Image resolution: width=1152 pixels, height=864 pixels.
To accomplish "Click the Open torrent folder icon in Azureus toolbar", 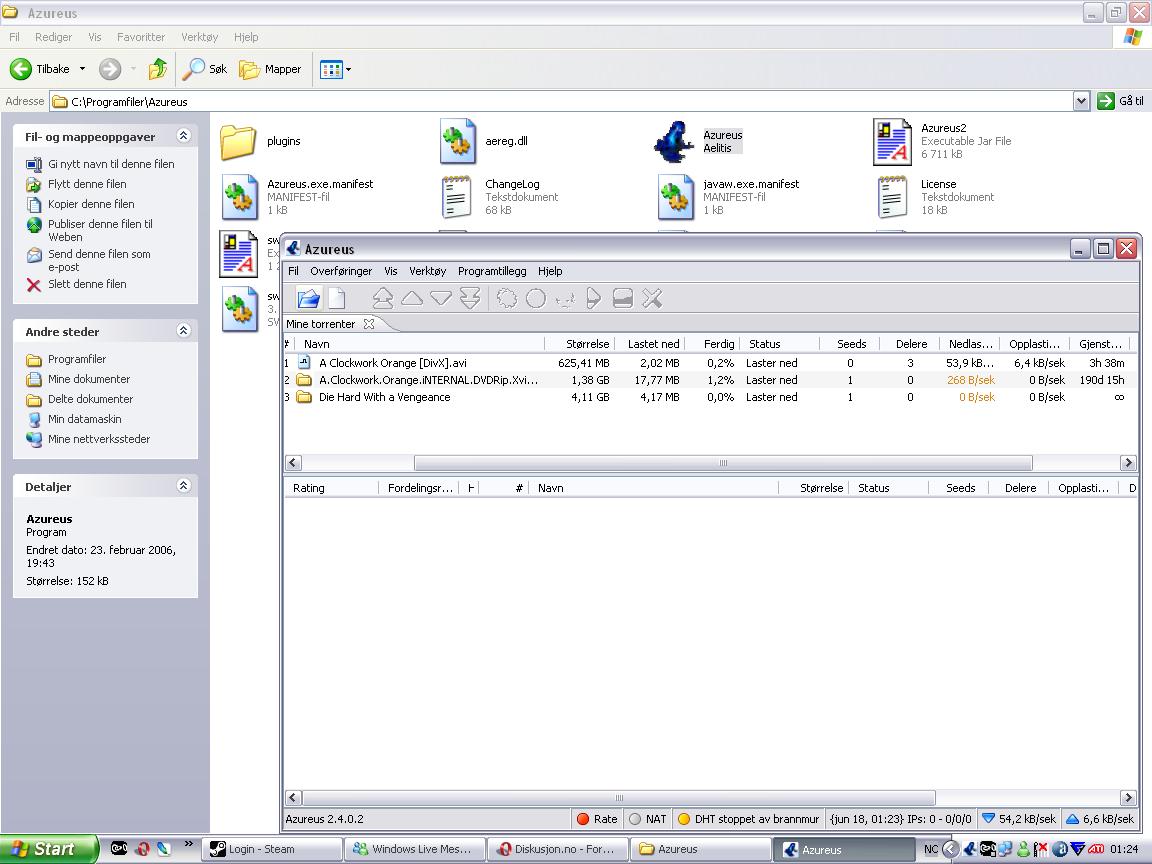I will click(x=309, y=298).
